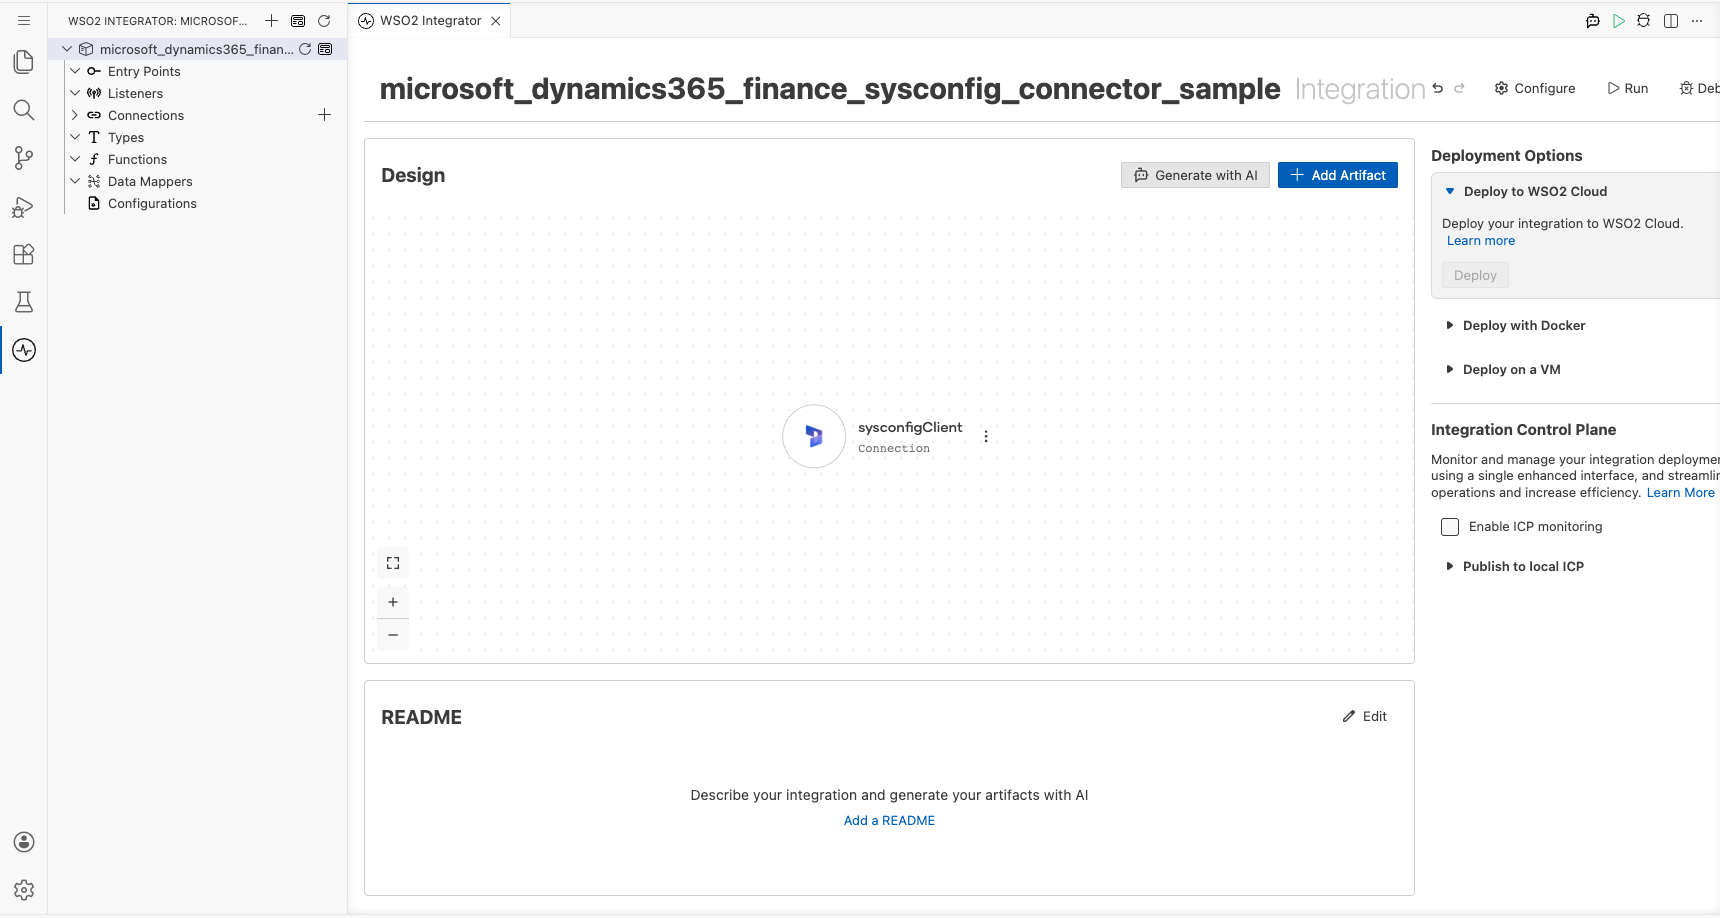Open editor More Actions ellipsis
The width and height of the screenshot is (1720, 918).
click(1697, 21)
